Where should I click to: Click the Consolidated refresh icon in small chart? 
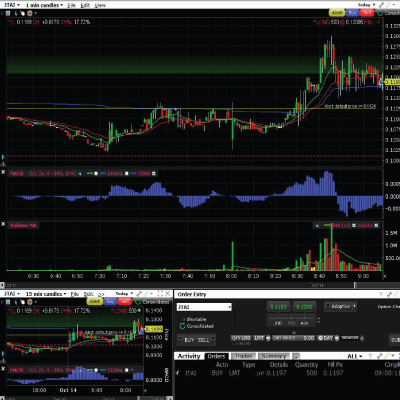138,302
